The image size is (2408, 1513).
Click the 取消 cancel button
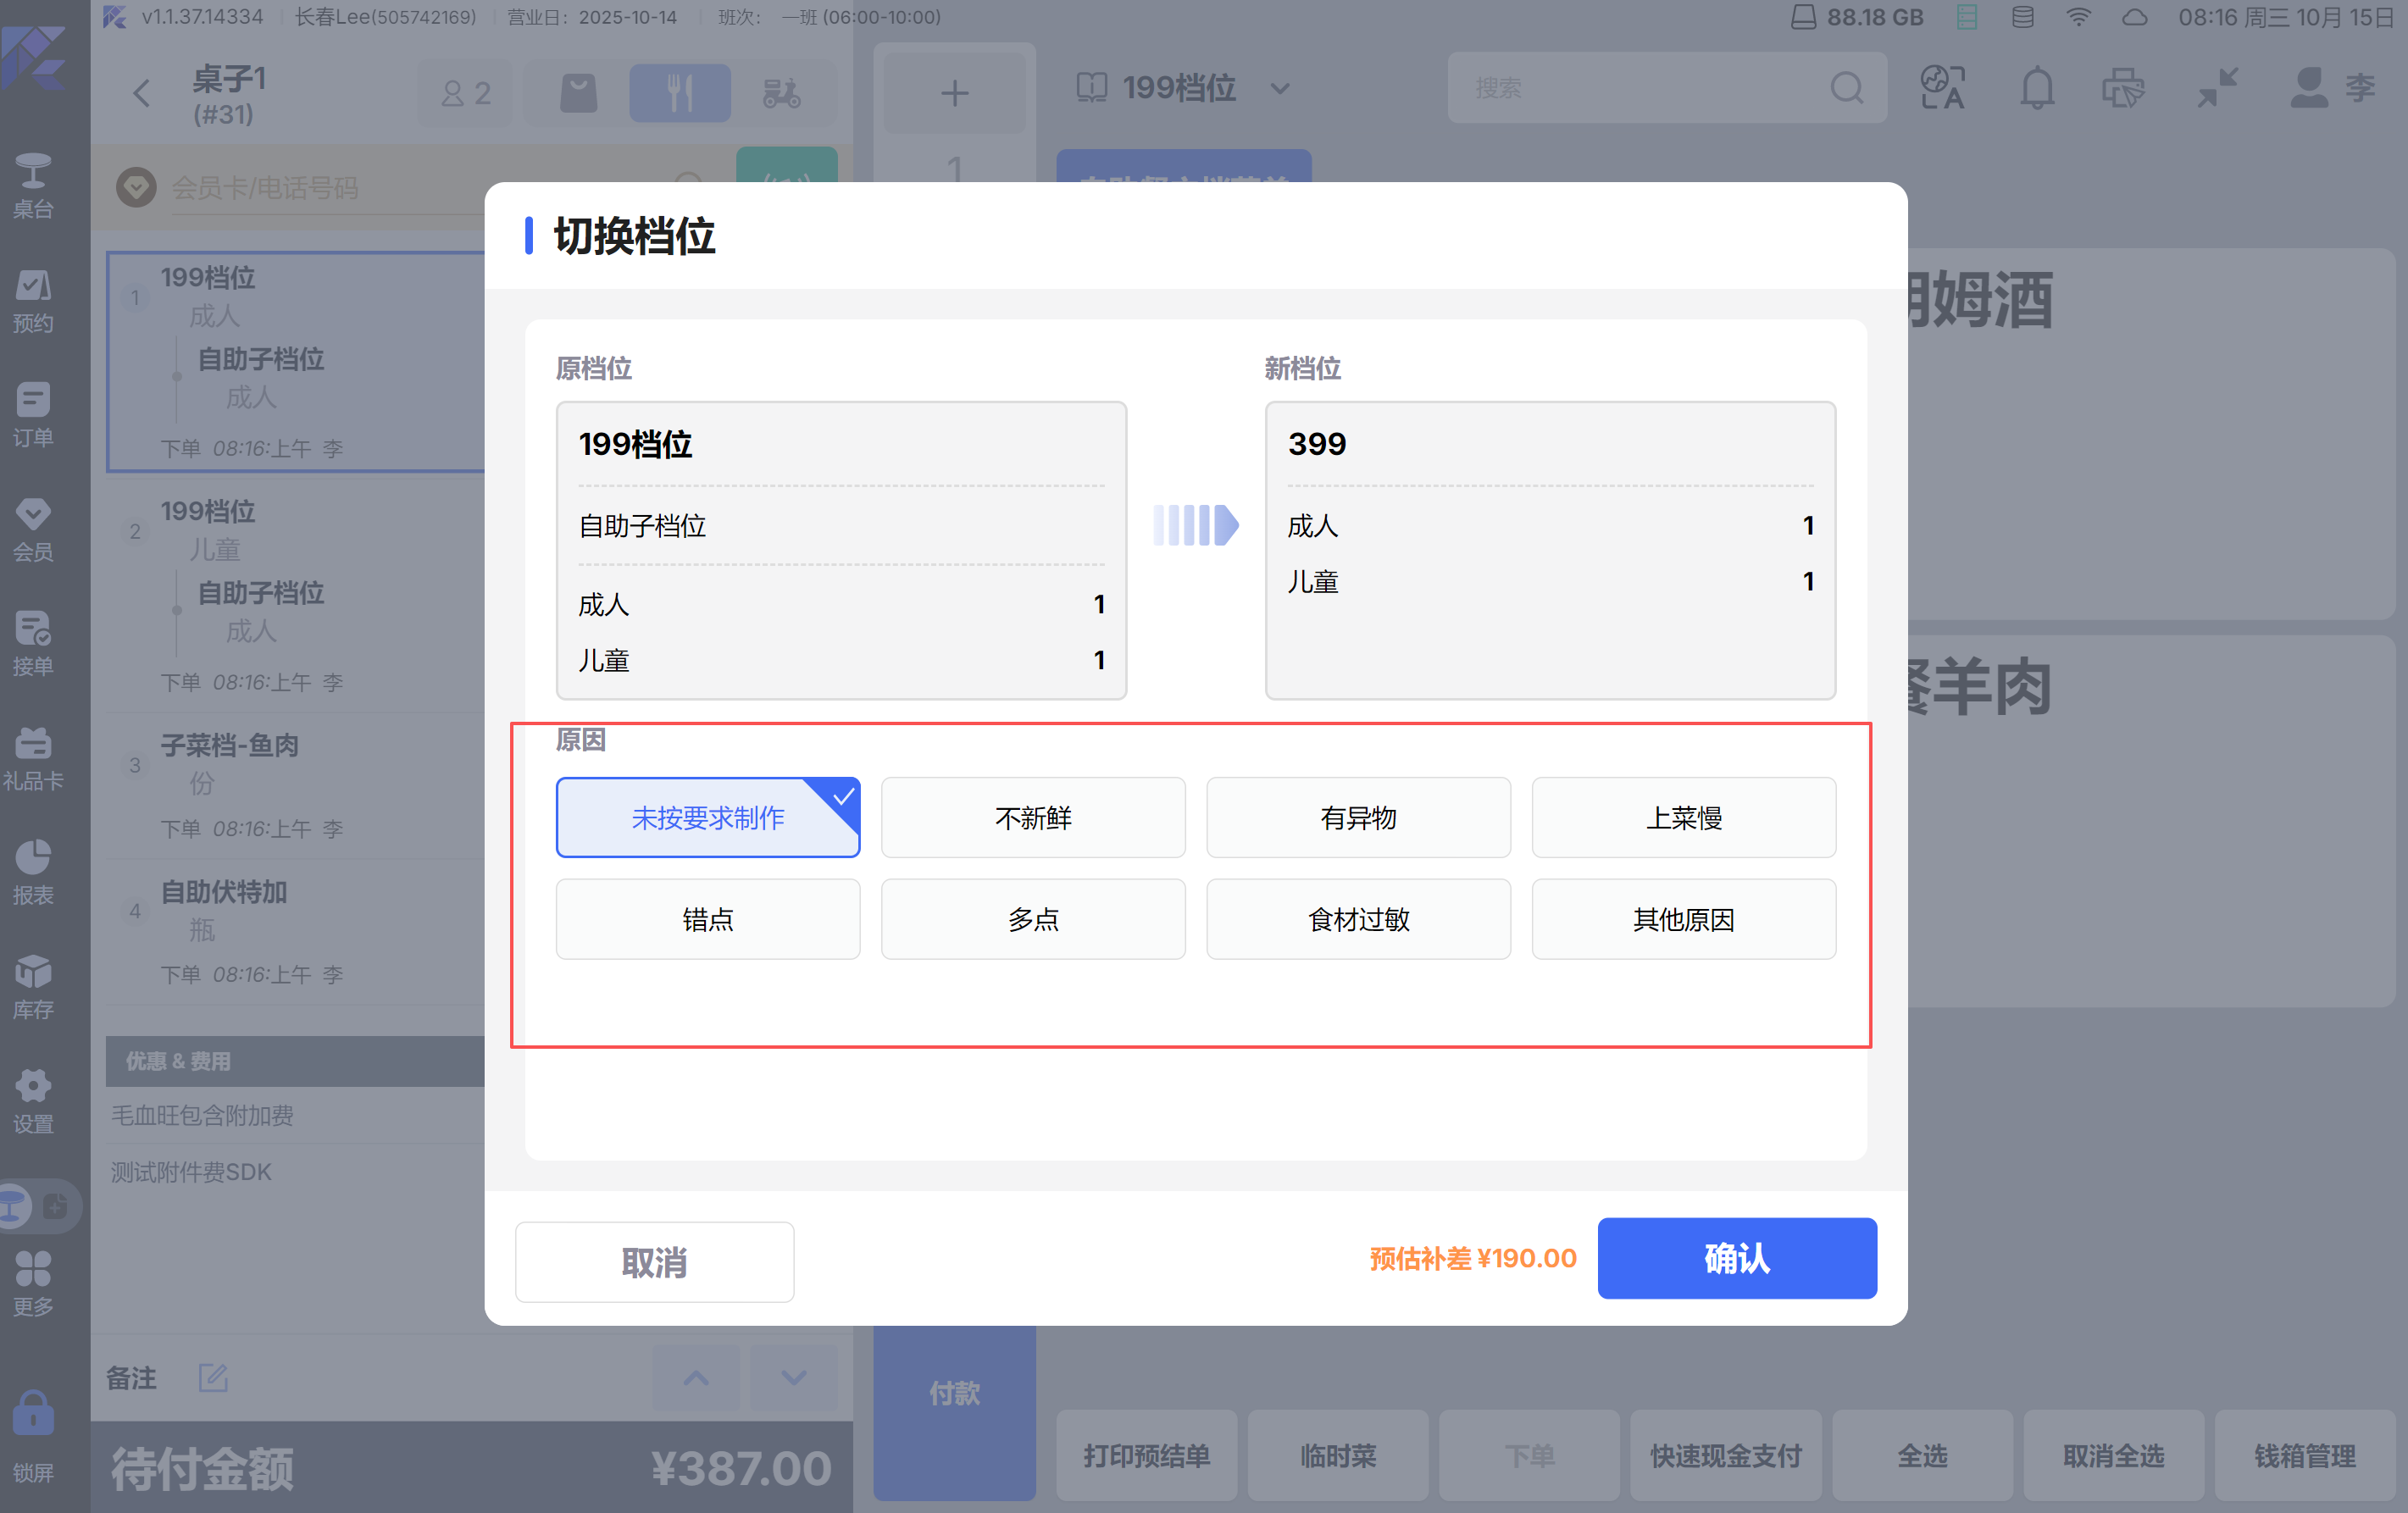pyautogui.click(x=654, y=1261)
